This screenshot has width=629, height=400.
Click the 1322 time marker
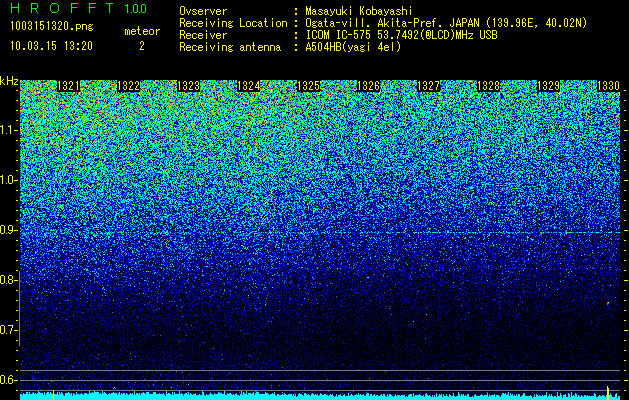[x=128, y=86]
